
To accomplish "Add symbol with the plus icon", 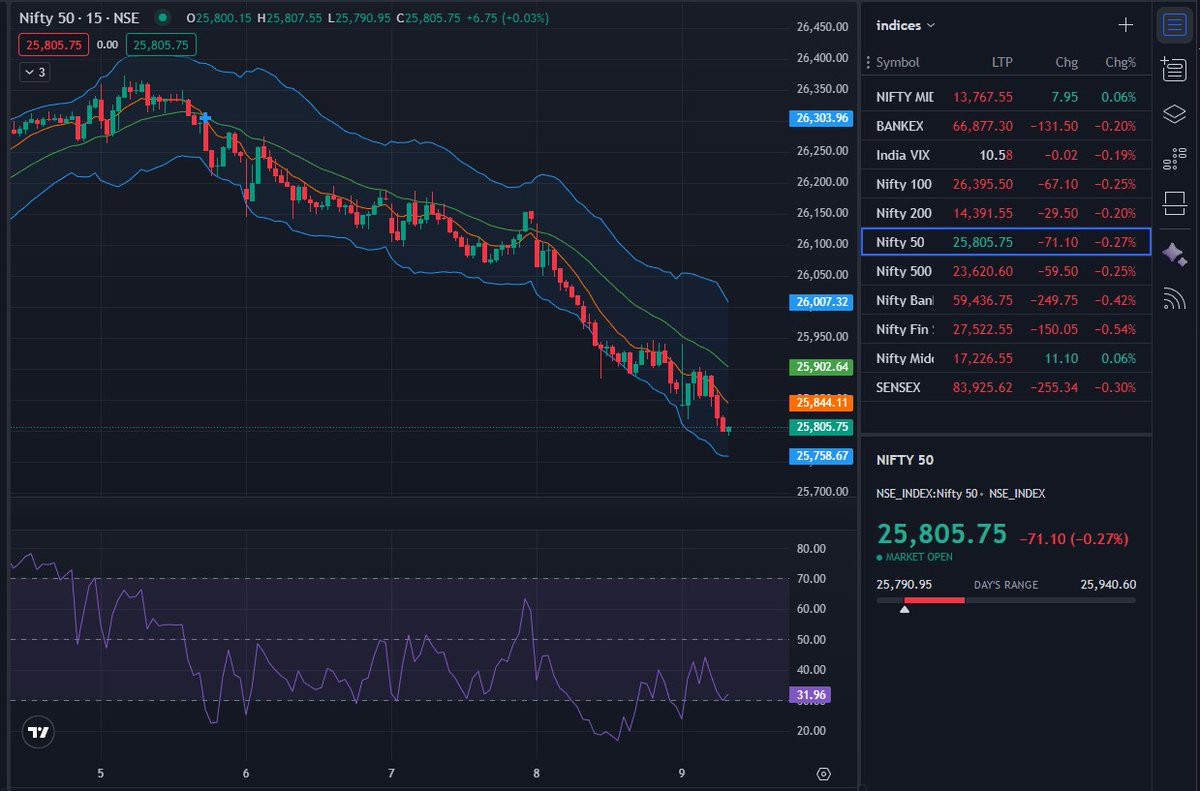I will (1126, 25).
